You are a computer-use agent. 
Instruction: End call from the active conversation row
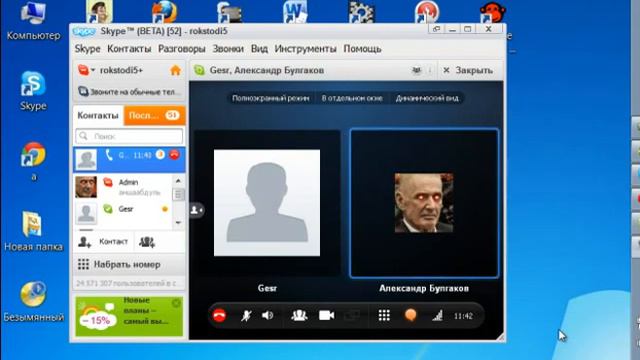tap(174, 155)
